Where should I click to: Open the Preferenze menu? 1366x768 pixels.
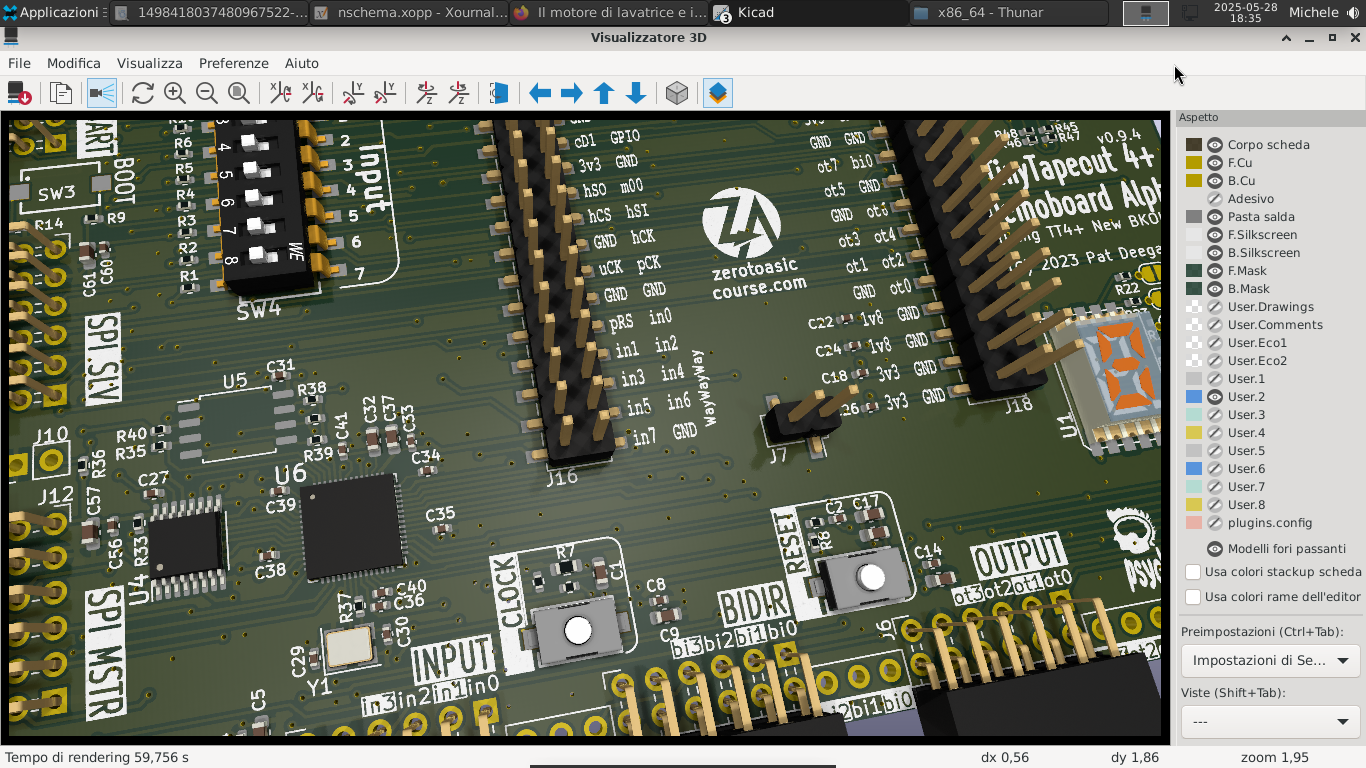tap(233, 63)
